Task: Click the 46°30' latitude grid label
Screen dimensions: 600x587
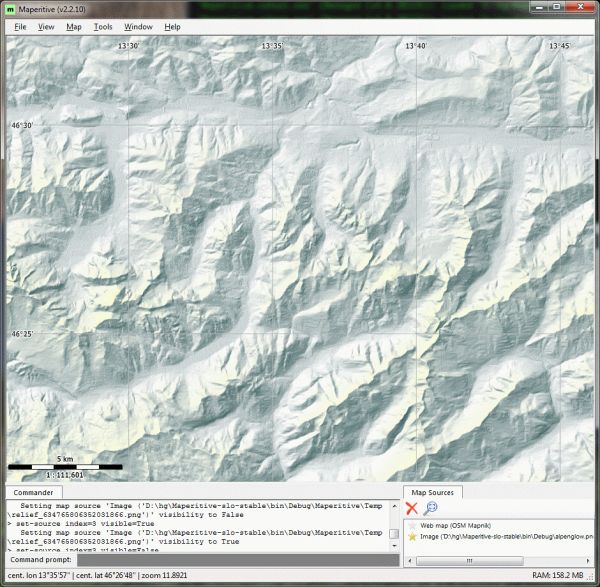Action: click(22, 126)
